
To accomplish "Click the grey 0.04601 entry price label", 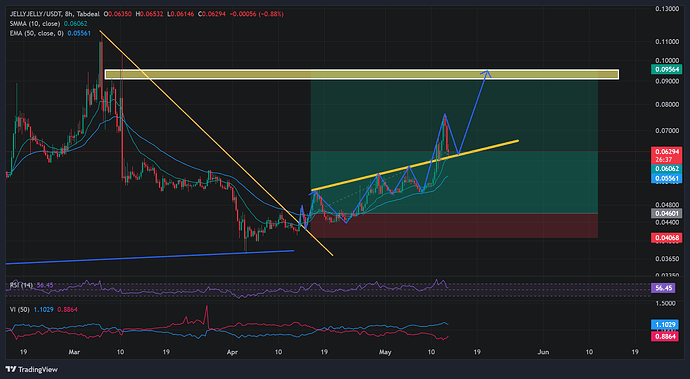I will [666, 213].
